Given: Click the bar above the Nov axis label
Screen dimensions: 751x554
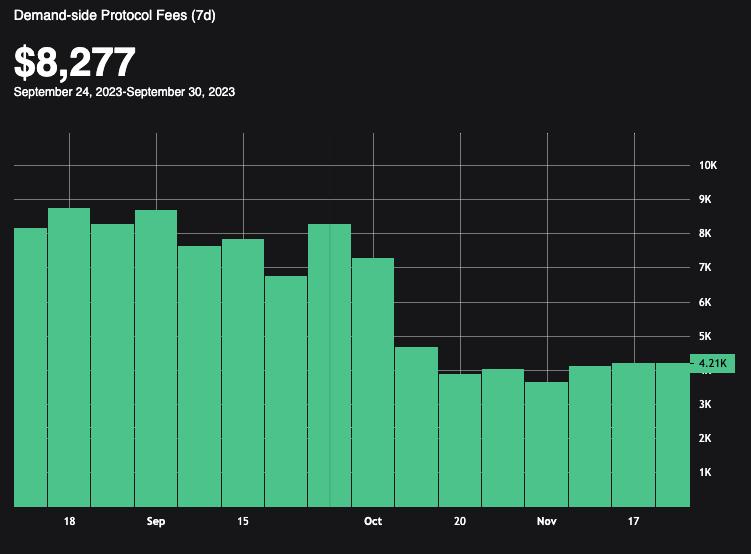Looking at the screenshot, I should [546, 444].
